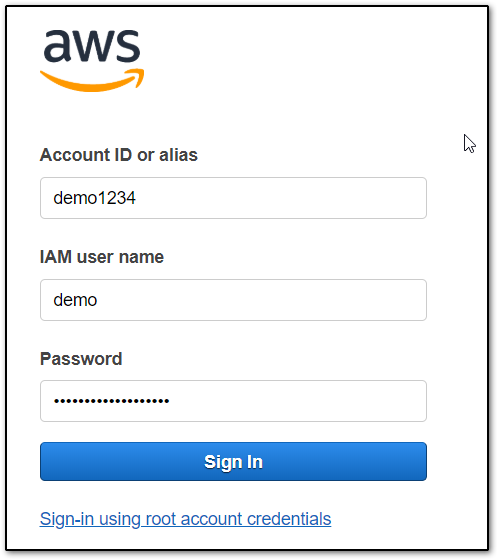The image size is (498, 560).
Task: Select the IAM user name input box
Action: click(x=233, y=300)
